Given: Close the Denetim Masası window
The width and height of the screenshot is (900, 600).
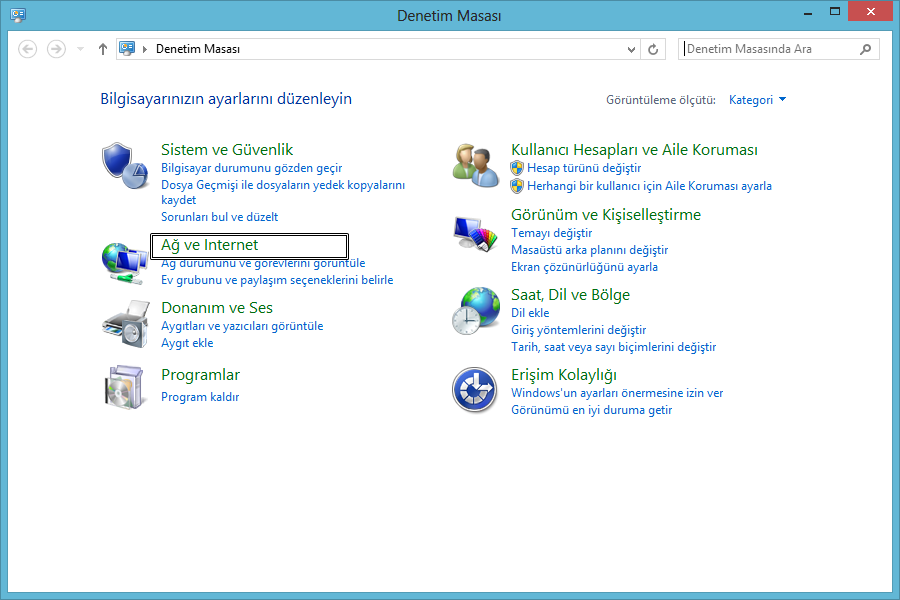Looking at the screenshot, I should [870, 11].
